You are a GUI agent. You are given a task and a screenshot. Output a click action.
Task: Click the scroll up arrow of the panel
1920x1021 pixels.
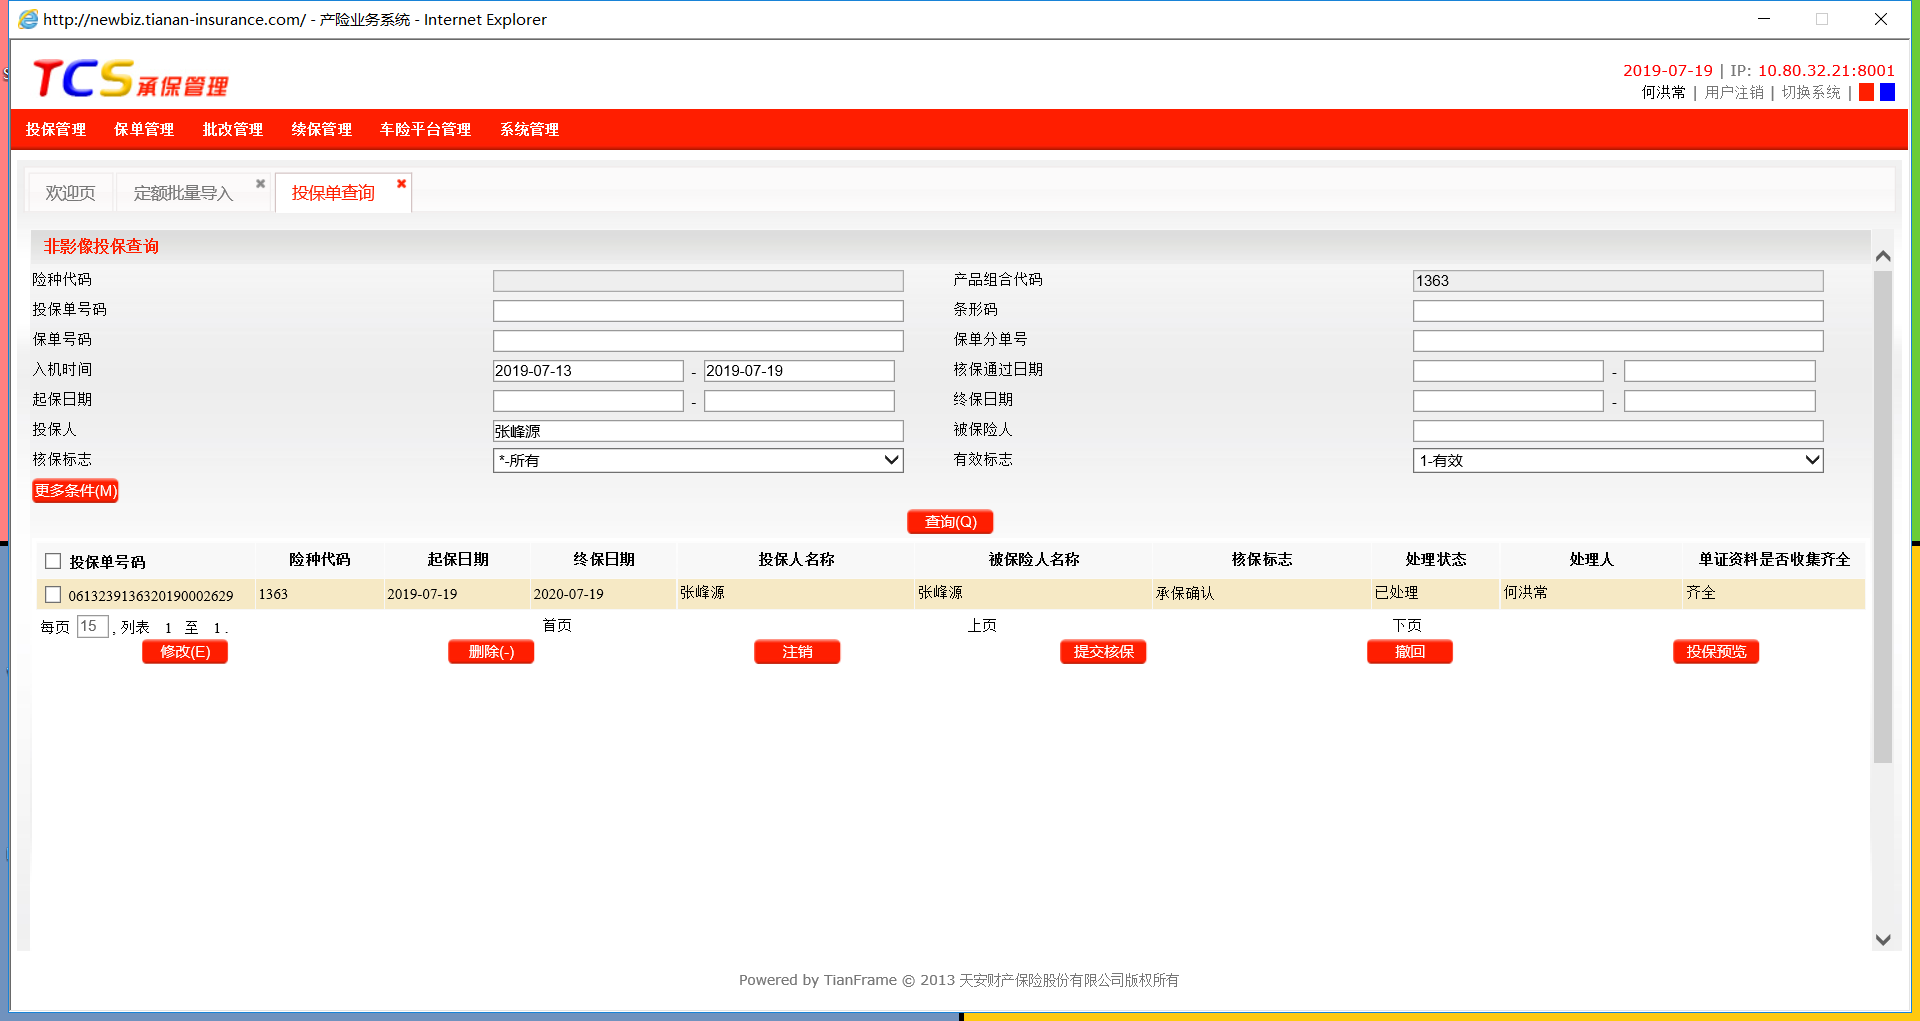tap(1883, 256)
